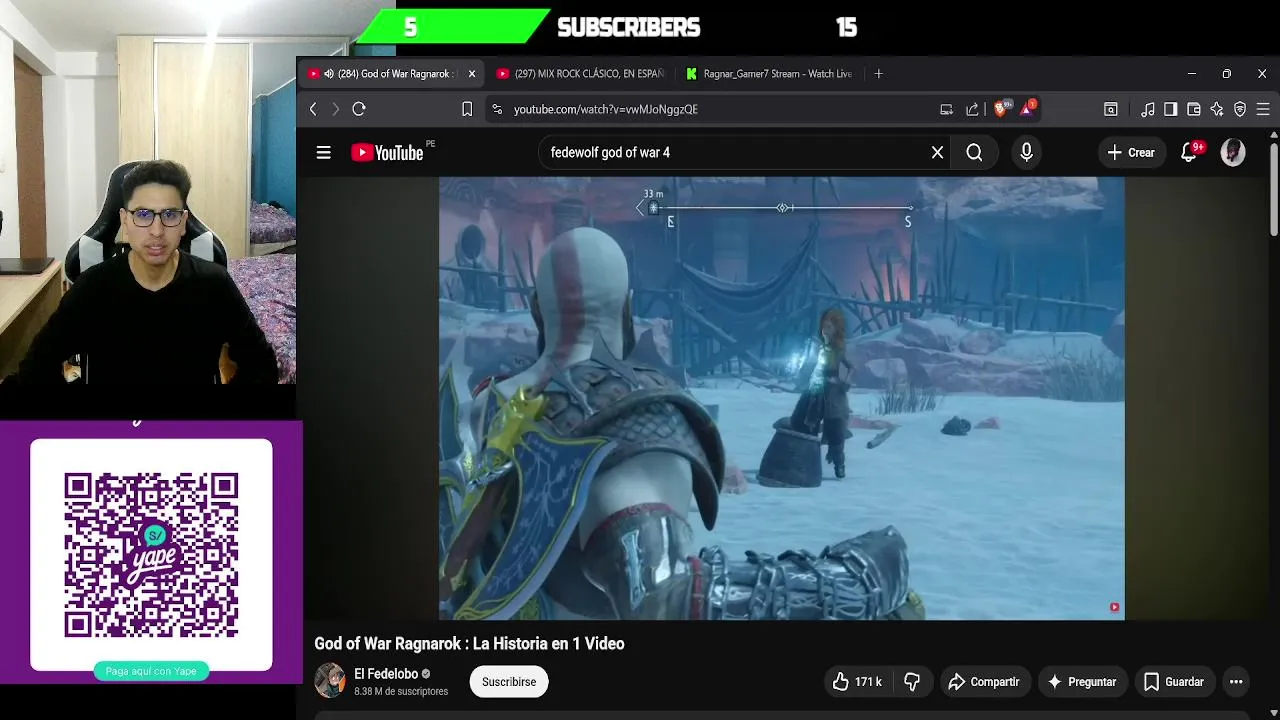
Task: Click the video player to pause
Action: click(x=782, y=398)
